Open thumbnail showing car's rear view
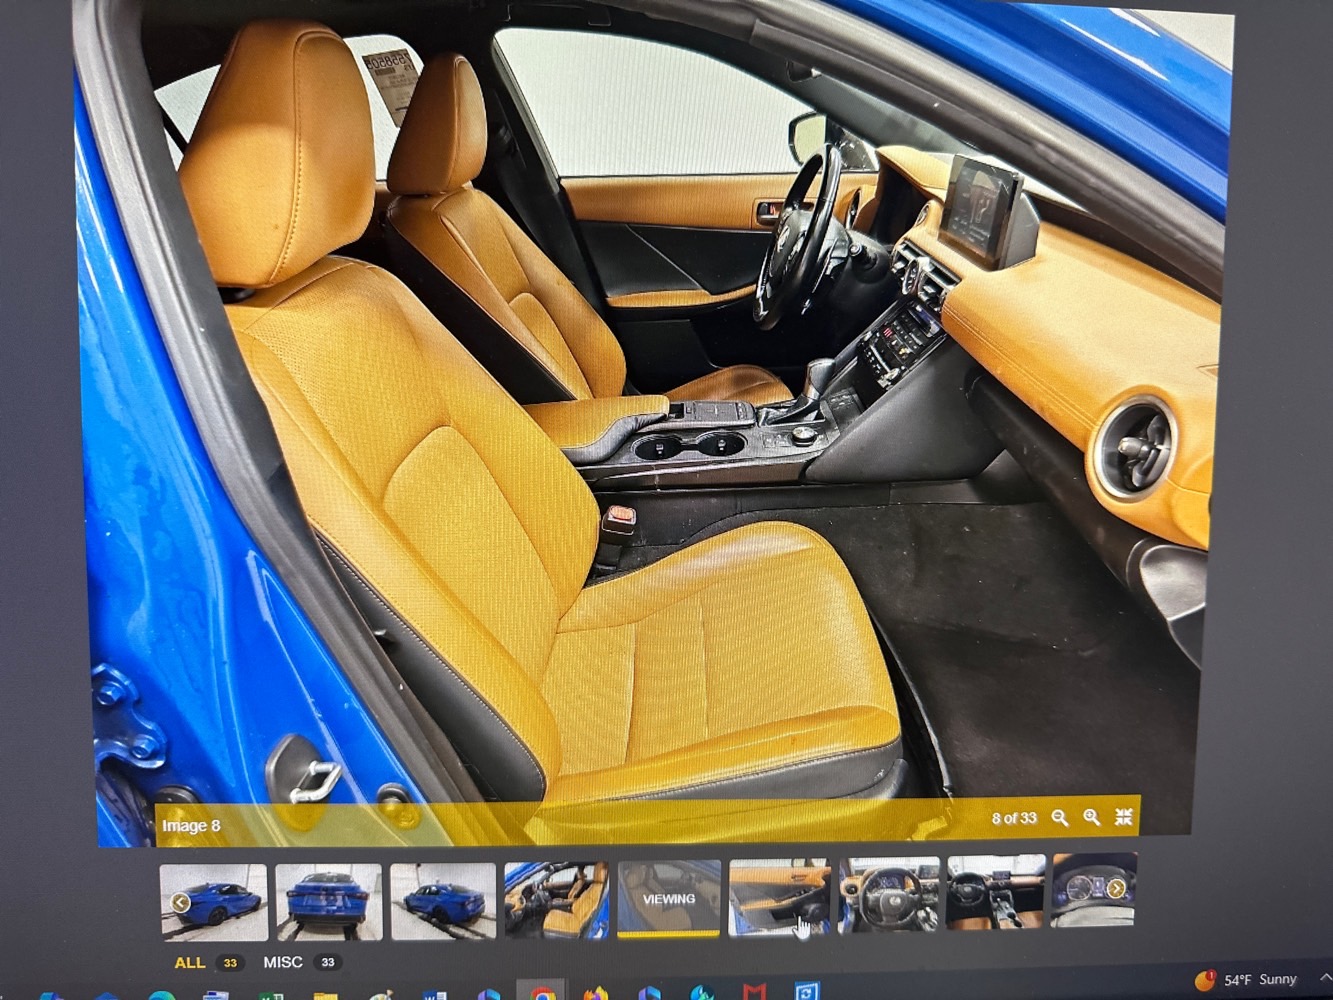This screenshot has height=1000, width=1333. (328, 901)
